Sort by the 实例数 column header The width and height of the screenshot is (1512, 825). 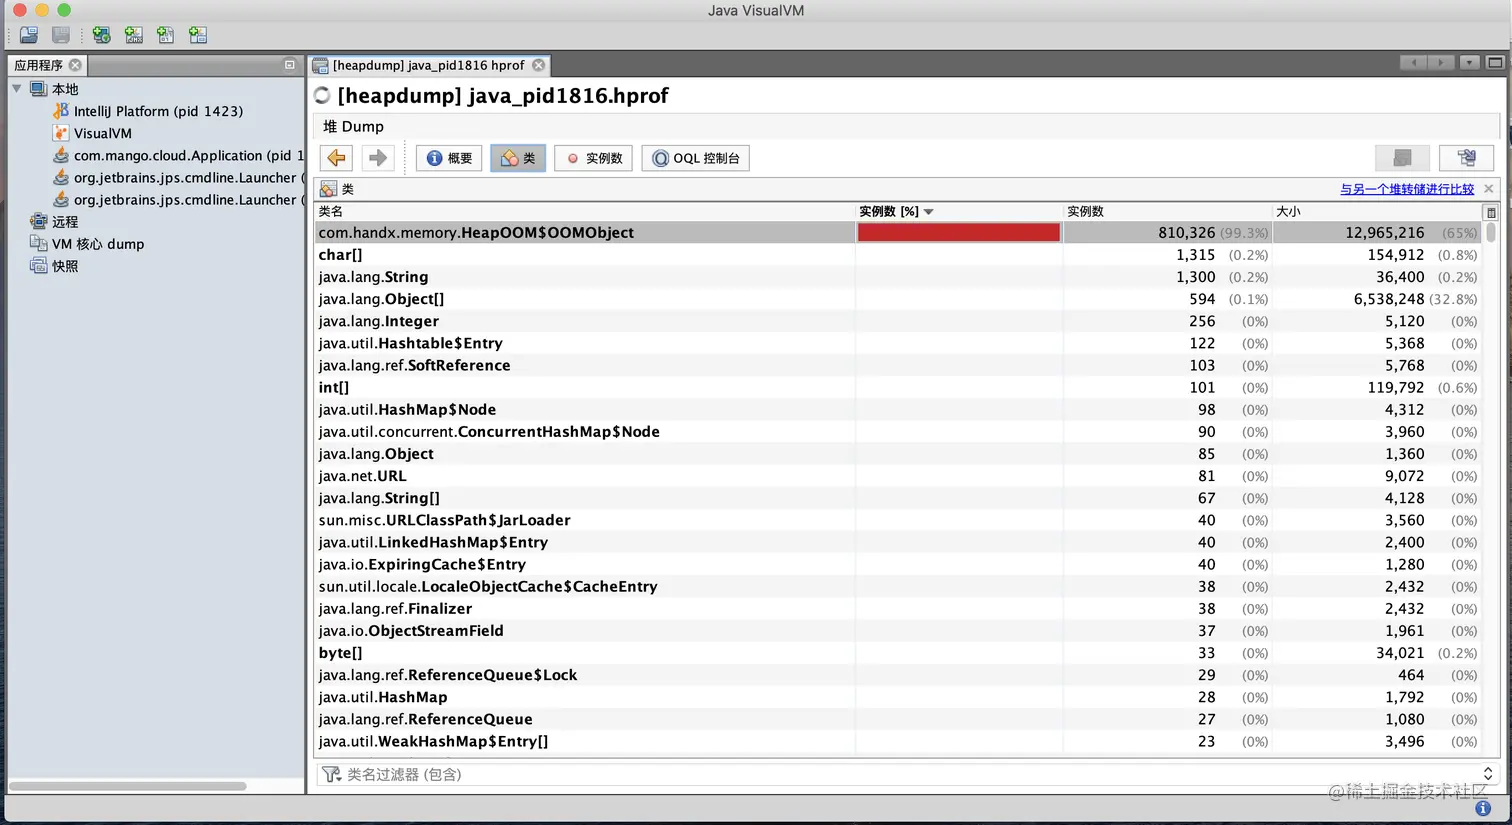[1168, 211]
